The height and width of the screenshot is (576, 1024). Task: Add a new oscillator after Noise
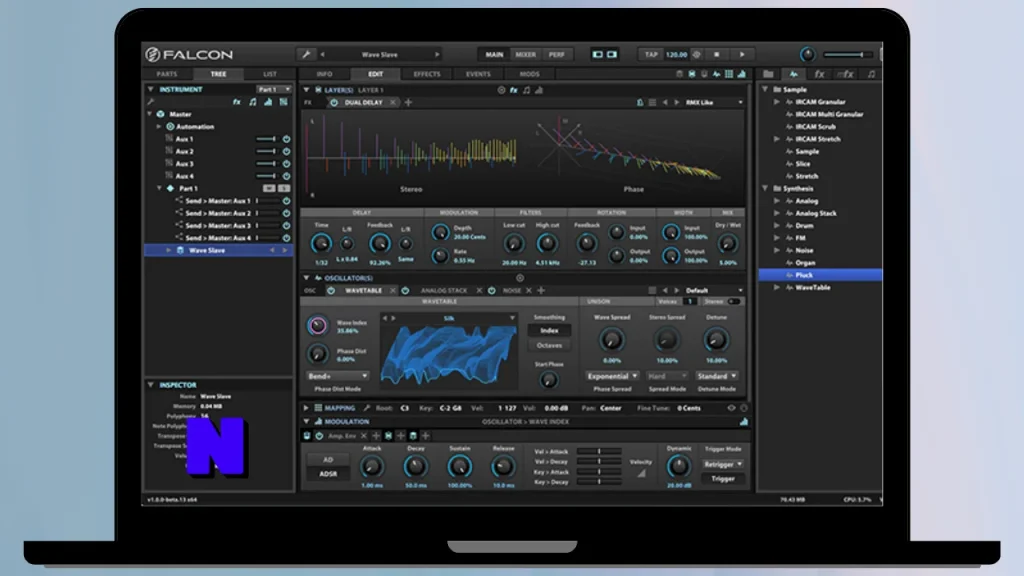(541, 291)
